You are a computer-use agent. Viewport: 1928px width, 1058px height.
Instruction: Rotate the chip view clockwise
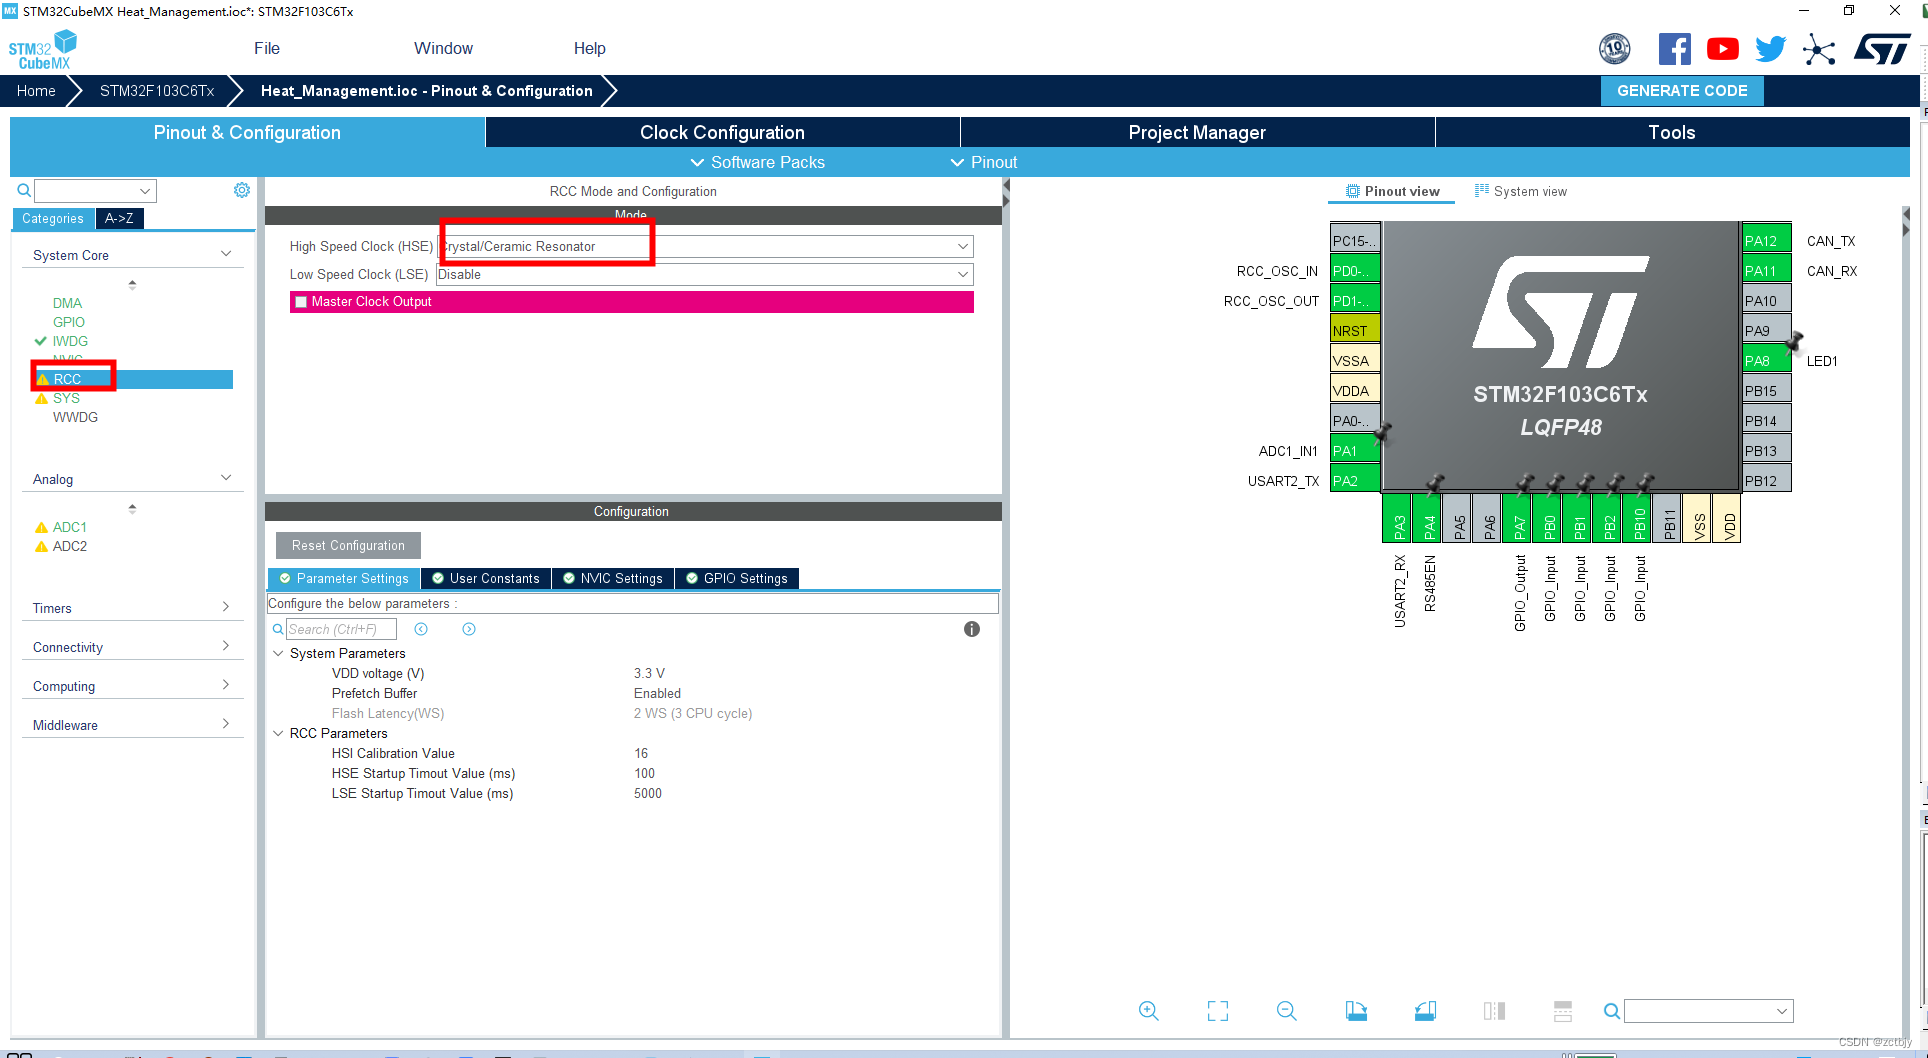(x=1356, y=1011)
